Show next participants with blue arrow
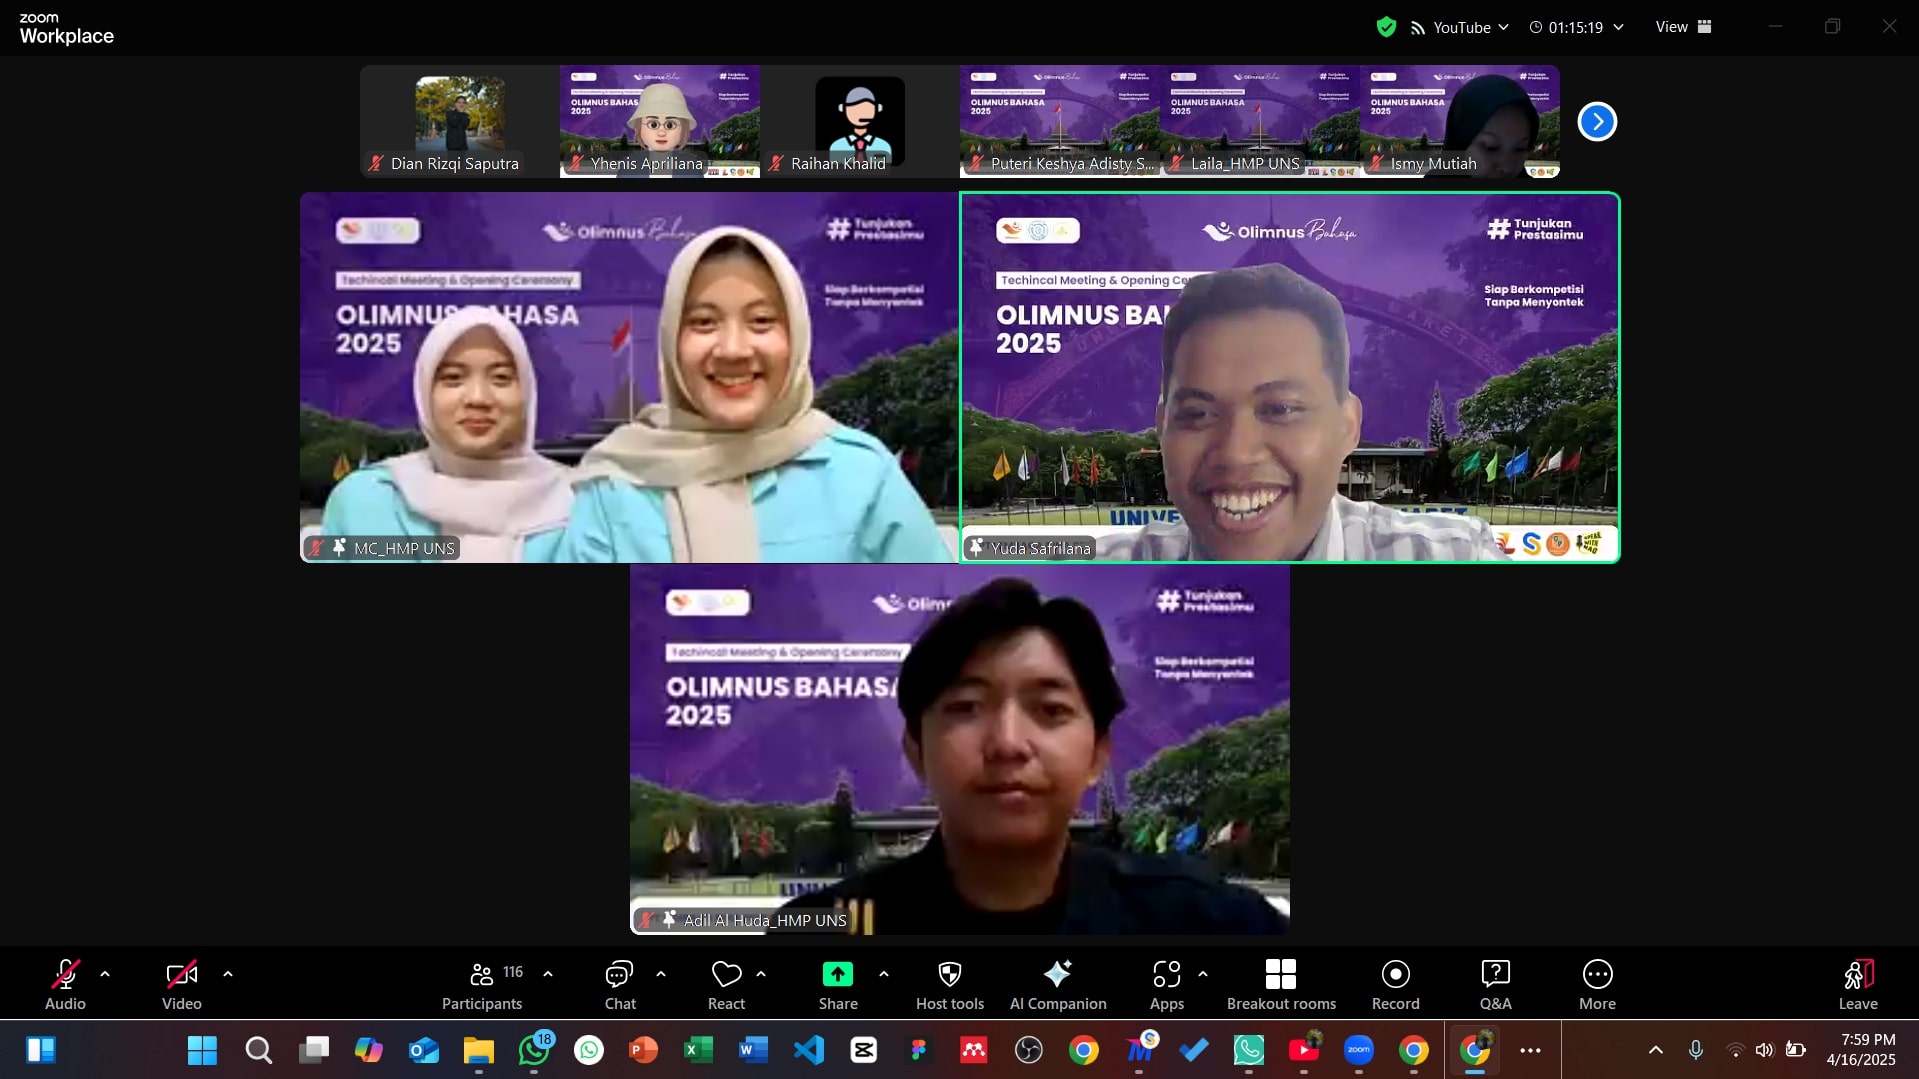The image size is (1919, 1079). pyautogui.click(x=1597, y=122)
